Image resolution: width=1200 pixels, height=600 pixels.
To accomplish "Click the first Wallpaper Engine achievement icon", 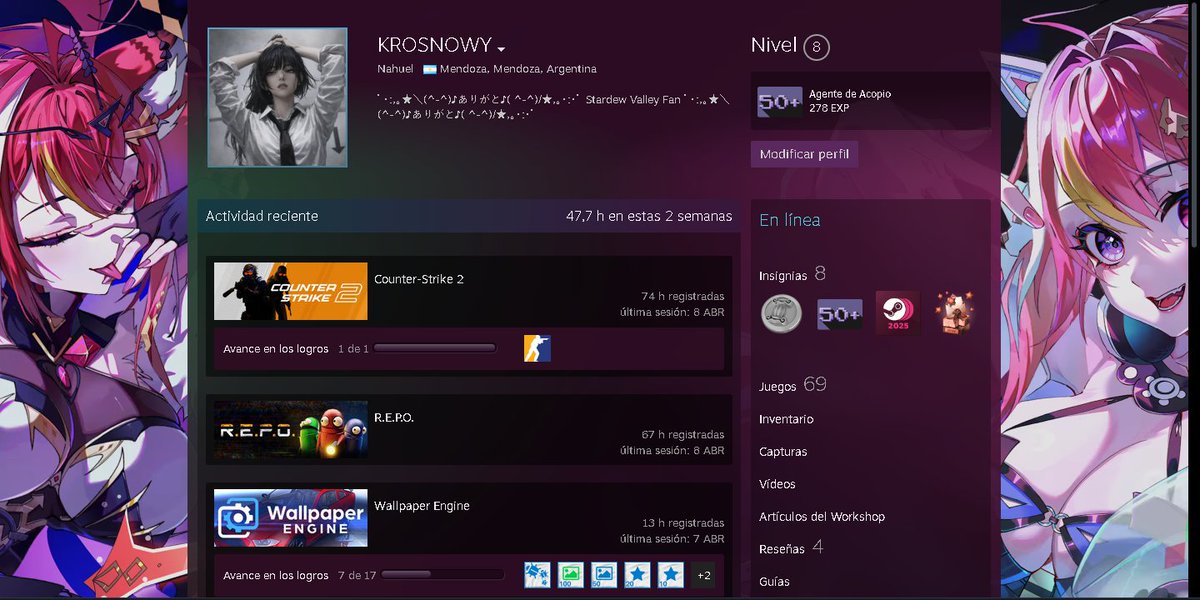I will (x=537, y=575).
